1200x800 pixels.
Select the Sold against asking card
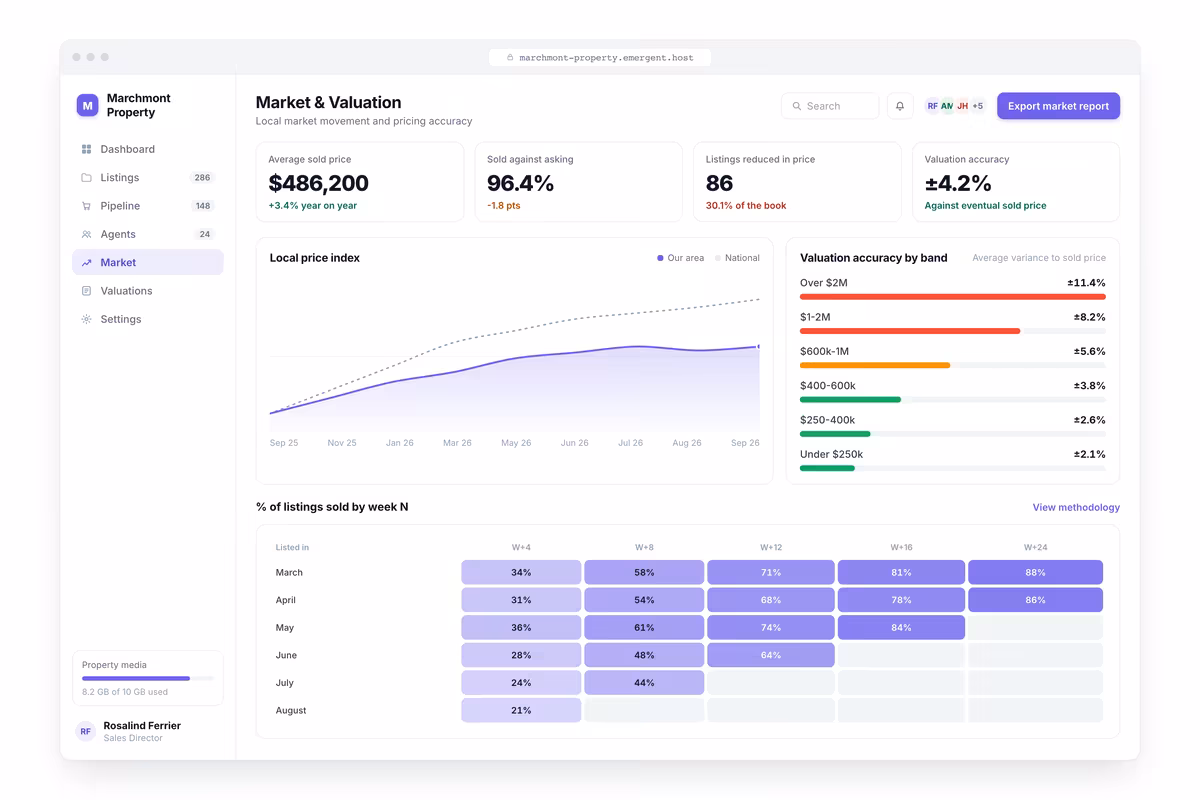578,182
